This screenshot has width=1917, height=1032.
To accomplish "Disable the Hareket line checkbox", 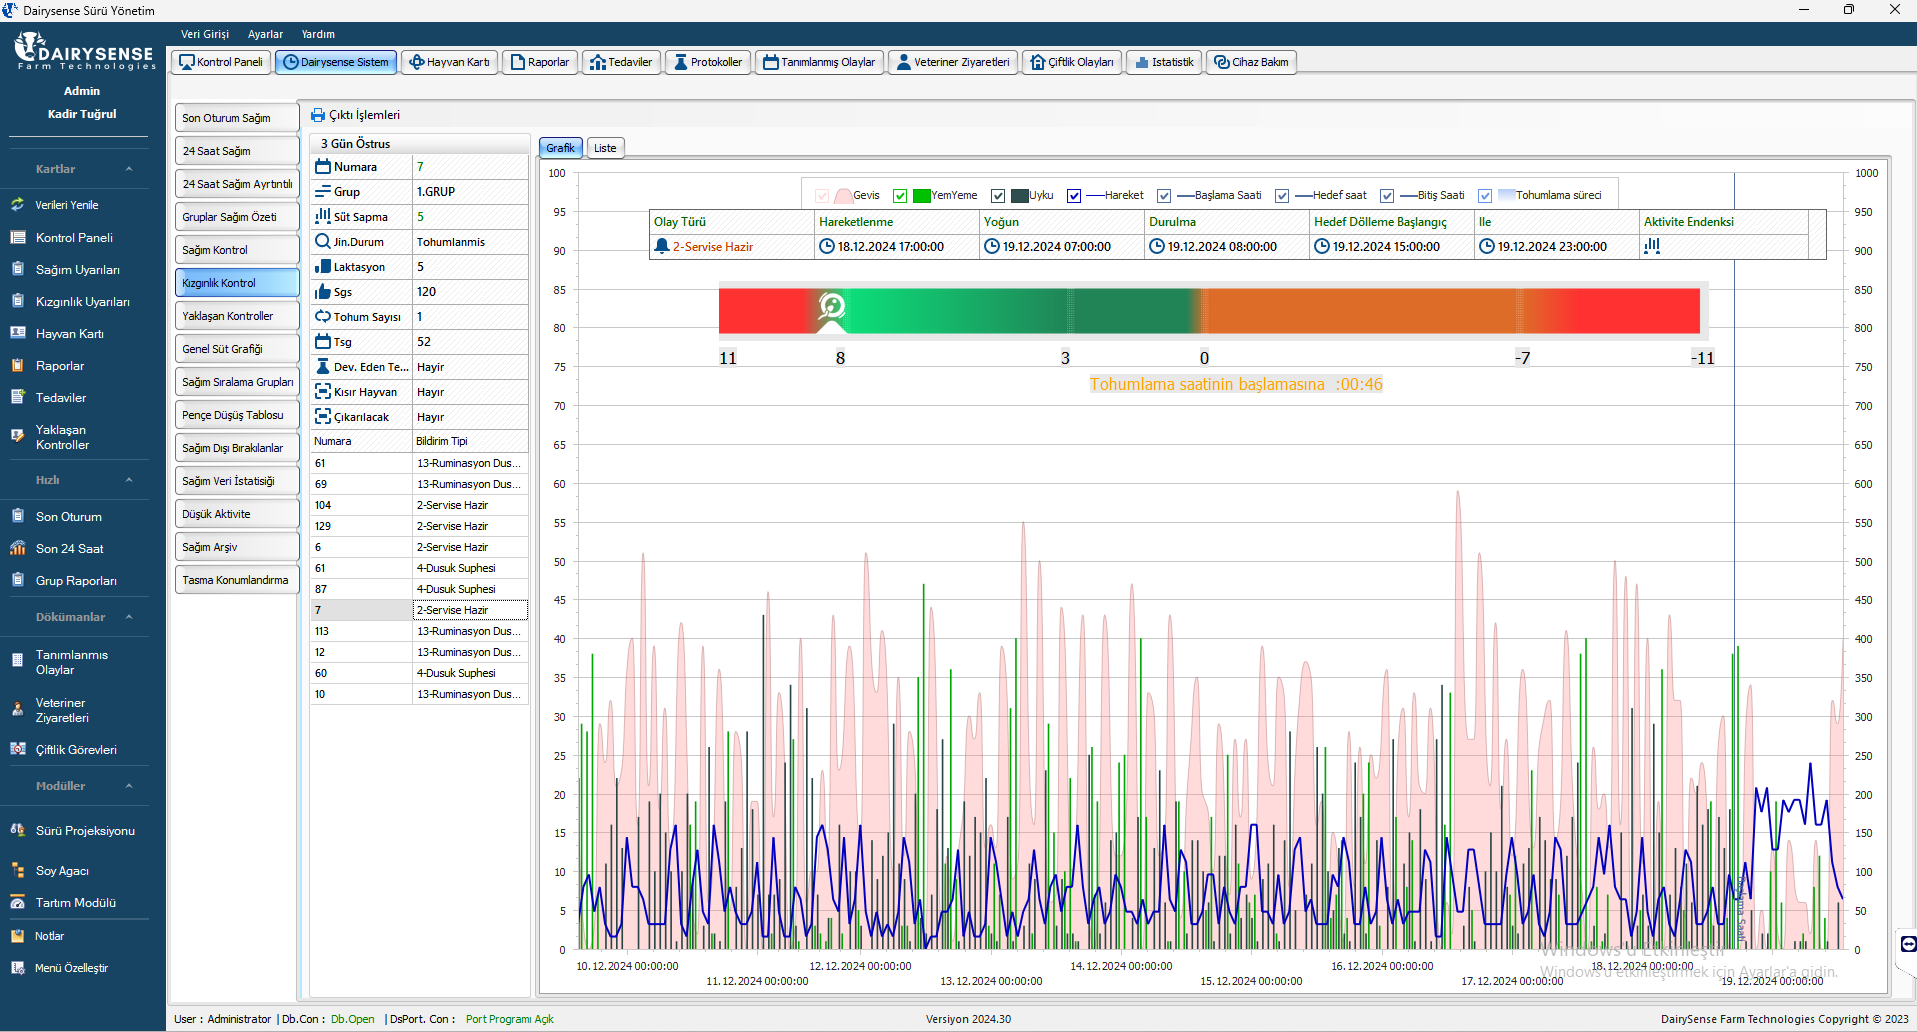I will [1074, 196].
